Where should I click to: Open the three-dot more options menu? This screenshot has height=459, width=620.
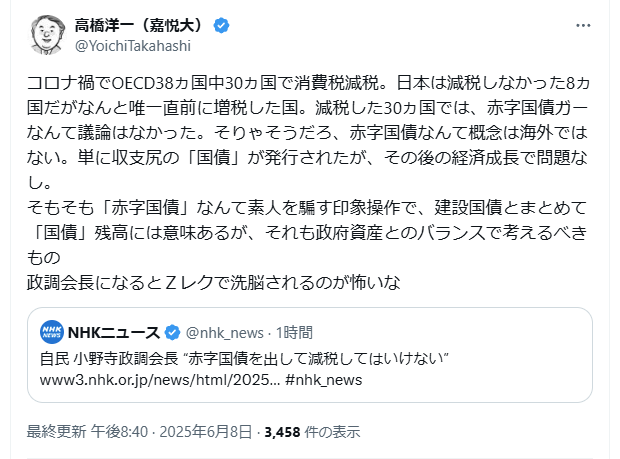583,26
